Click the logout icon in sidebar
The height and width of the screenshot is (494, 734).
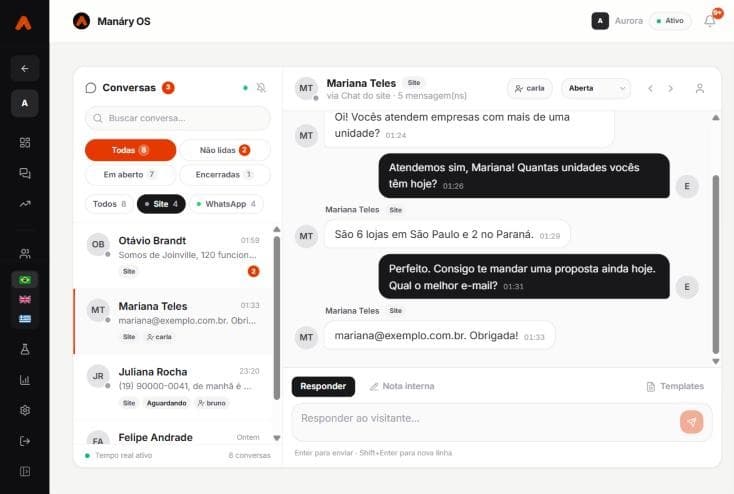(25, 441)
